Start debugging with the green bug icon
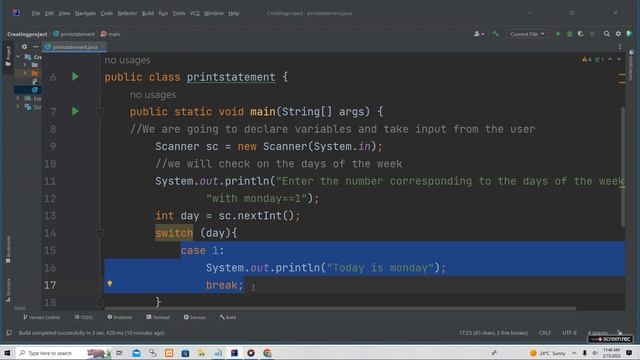 569,34
